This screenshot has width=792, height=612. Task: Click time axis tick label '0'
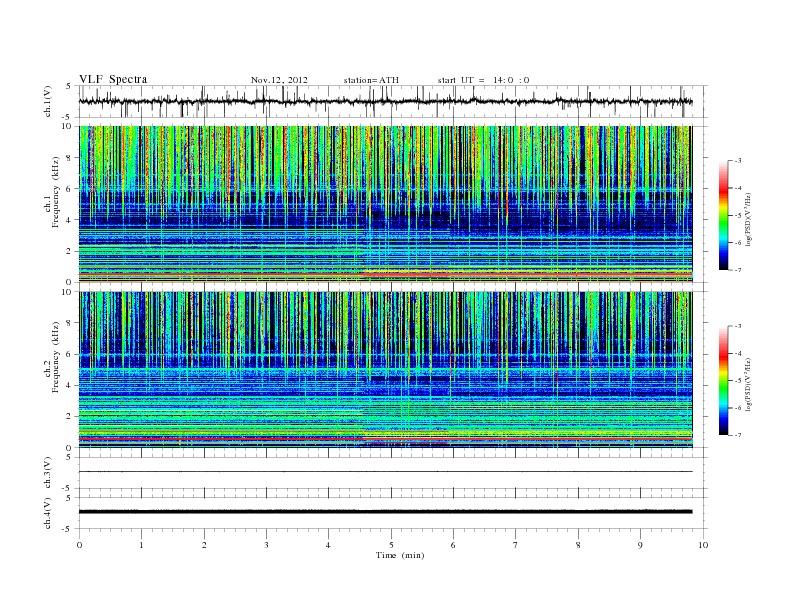coord(79,545)
